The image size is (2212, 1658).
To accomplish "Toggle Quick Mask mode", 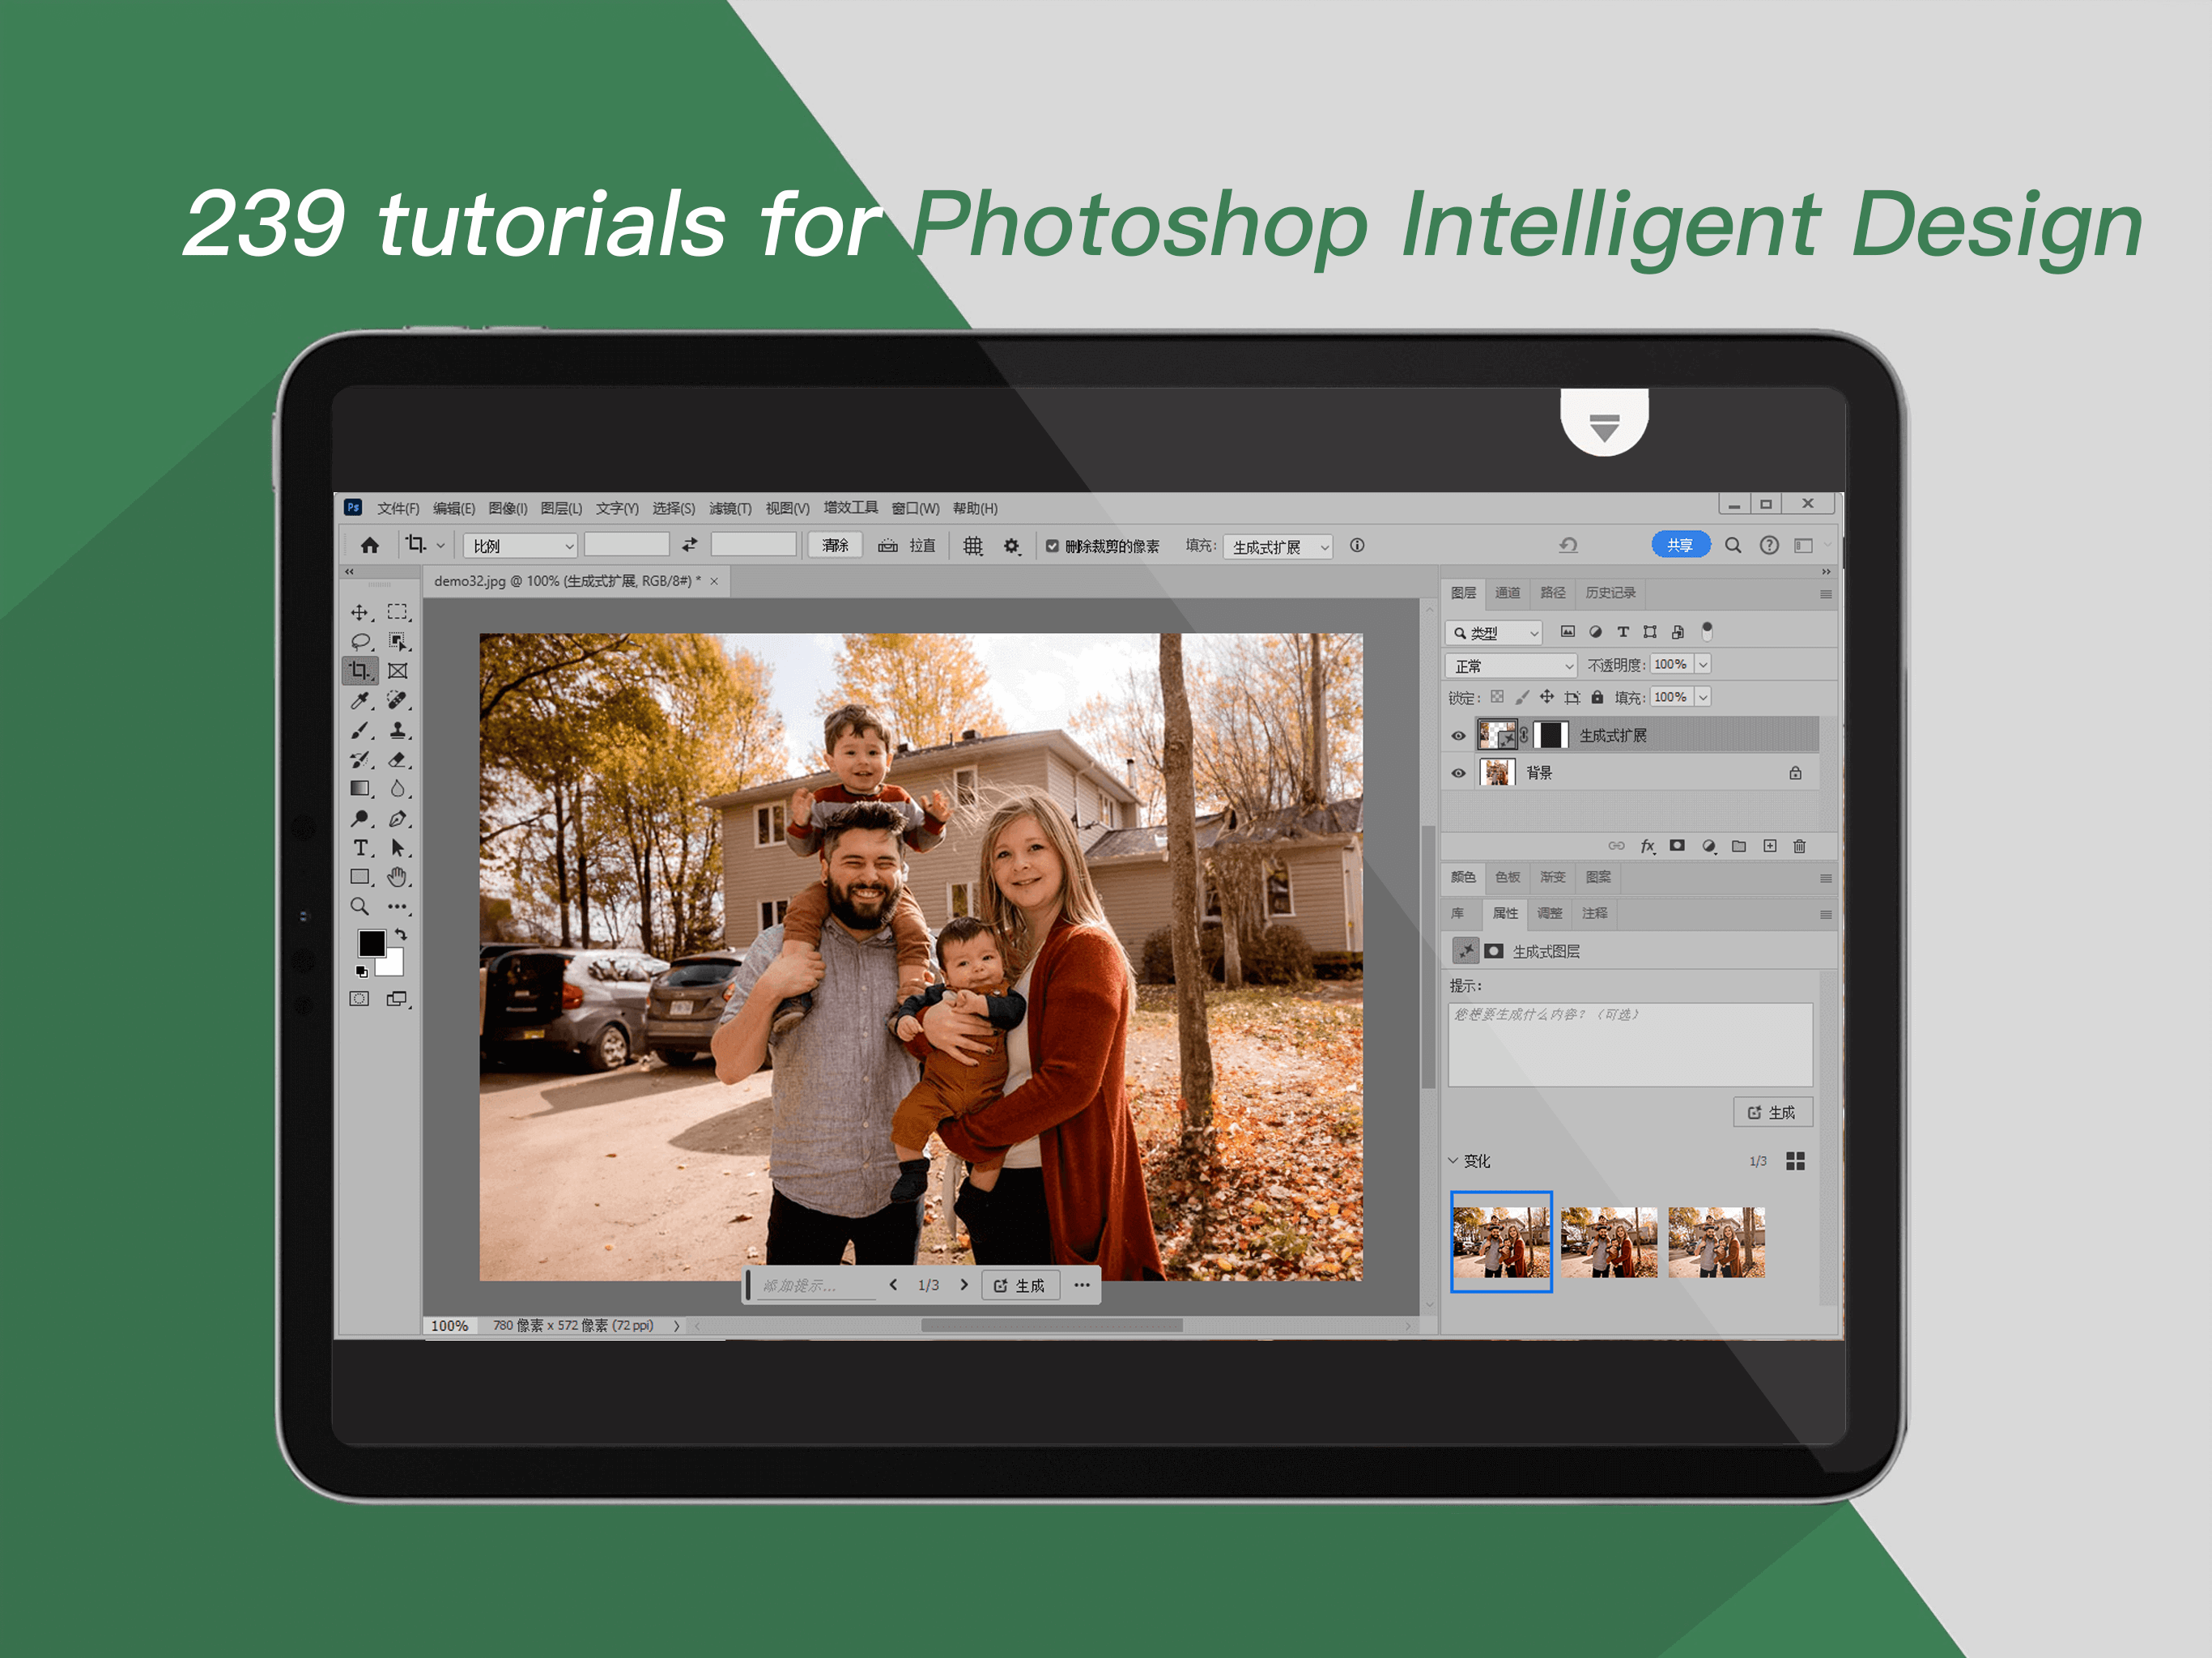I will [359, 999].
